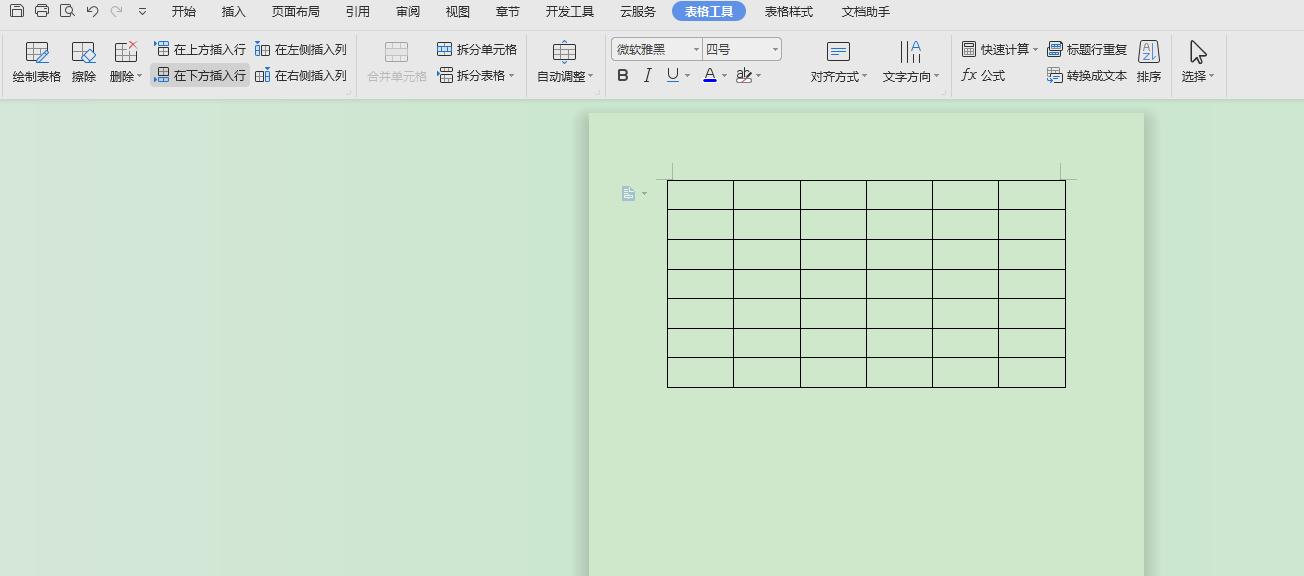Screen dimensions: 1304x576
Task: Click the 在上方插入行 button
Action: click(200, 48)
